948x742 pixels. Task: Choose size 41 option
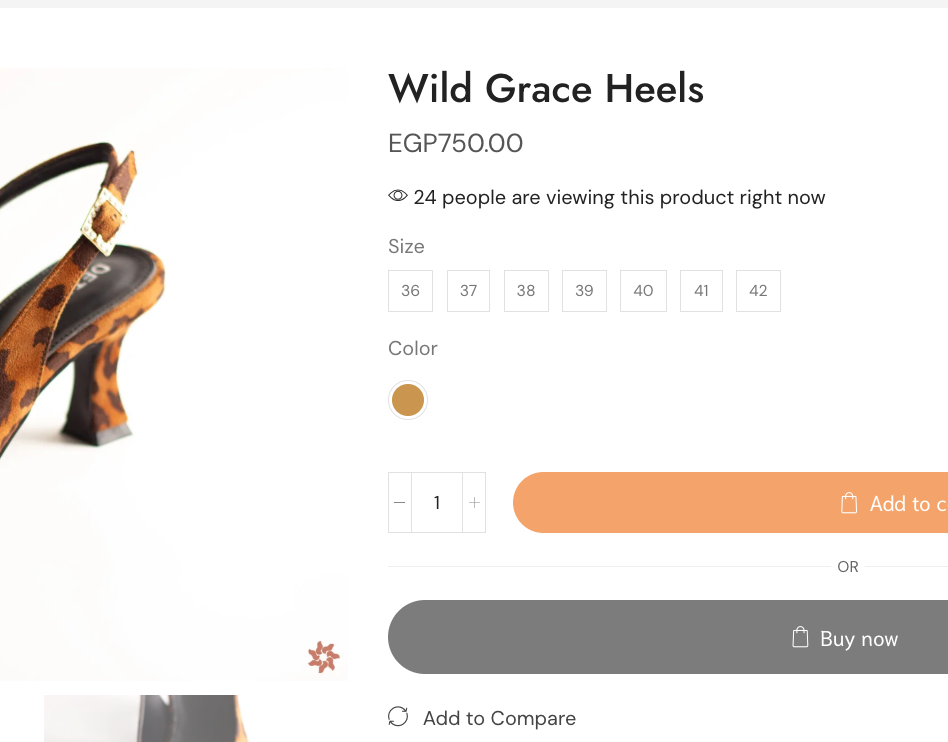[x=701, y=291]
